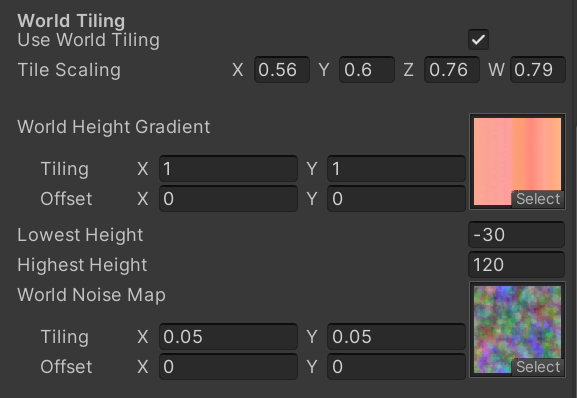This screenshot has width=577, height=398.
Task: Click the World Height Gradient Offset X field
Action: point(228,199)
